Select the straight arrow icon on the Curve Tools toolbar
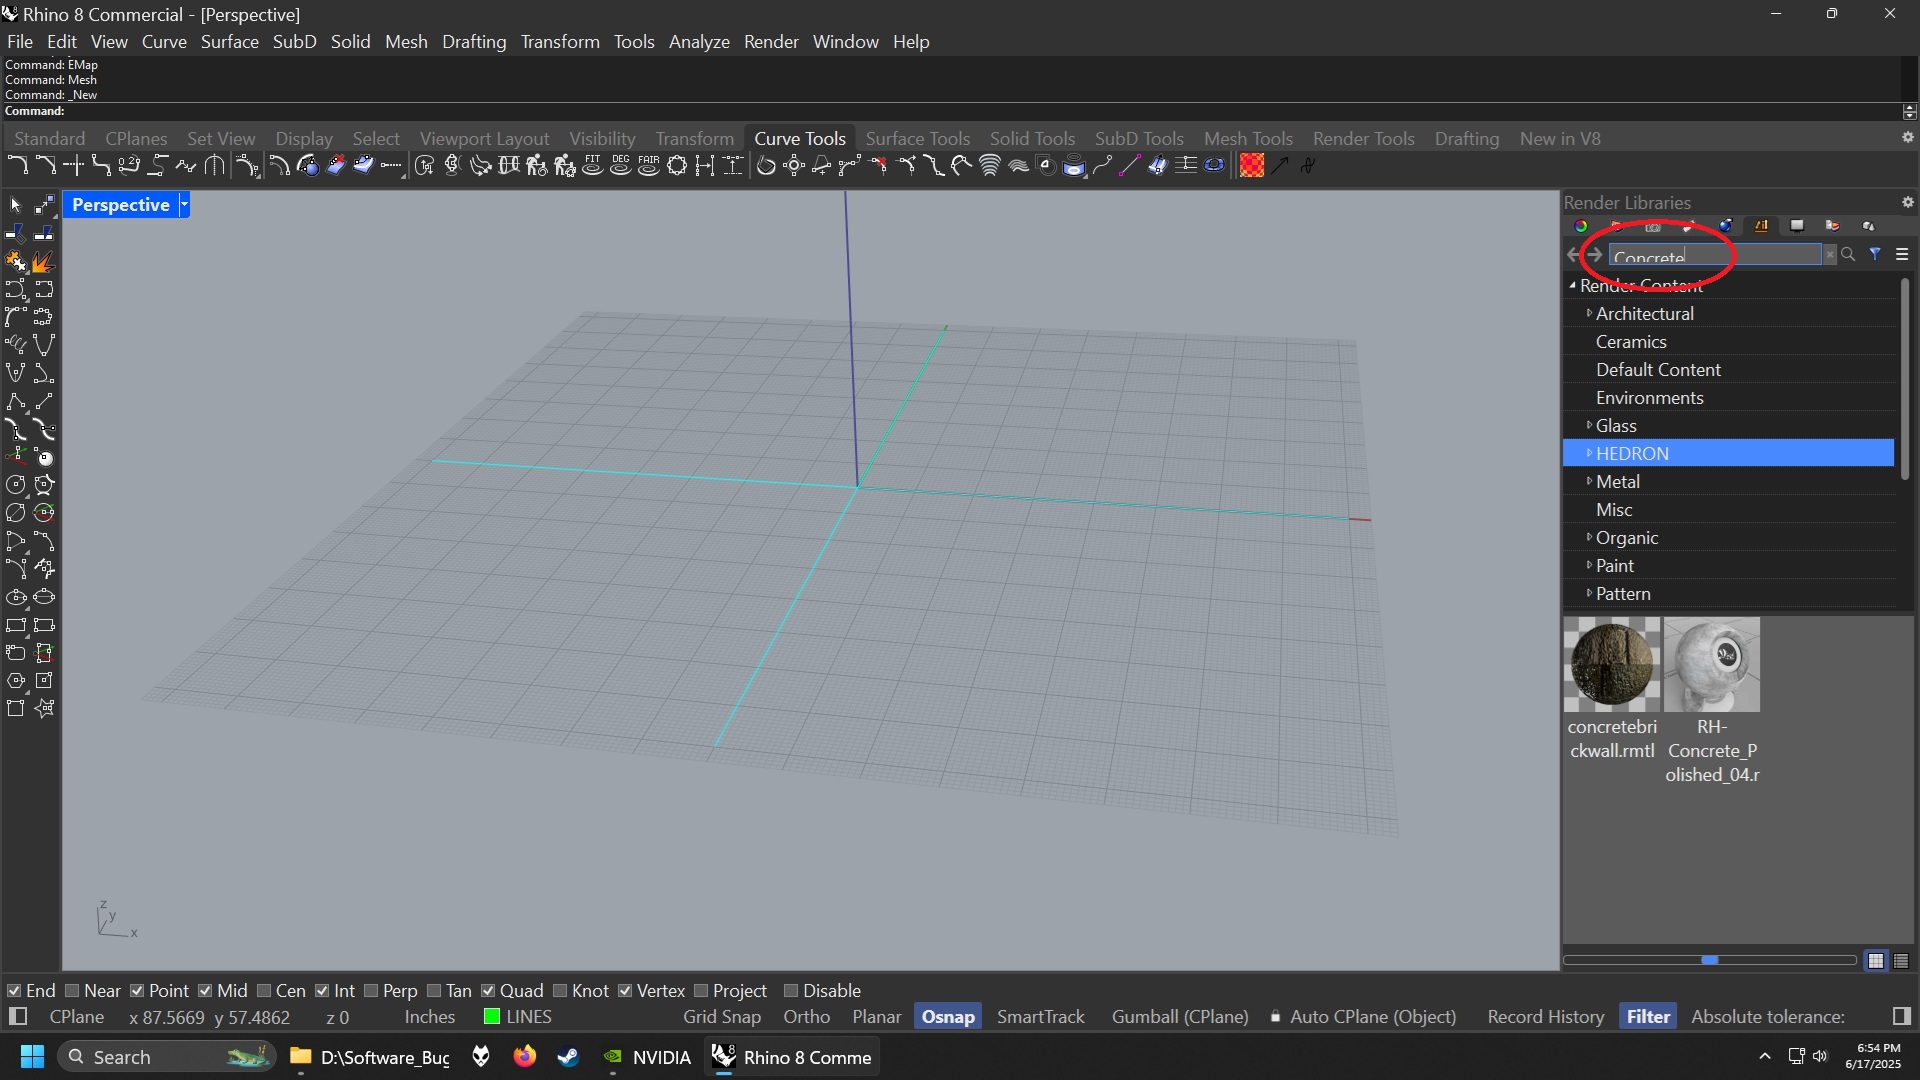Screen dimensions: 1920x1080 tap(1280, 165)
